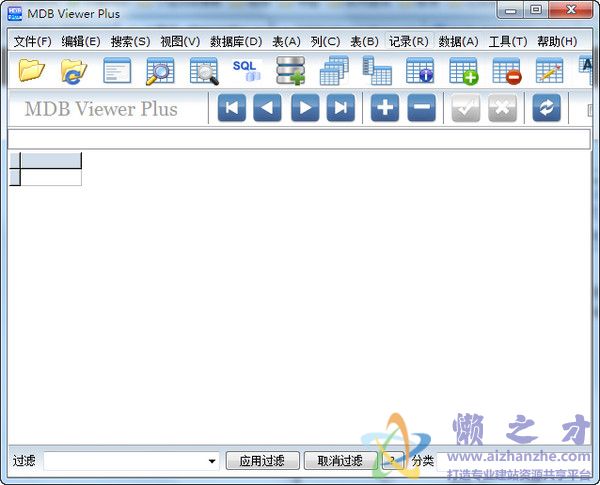Jump to the last record
The width and height of the screenshot is (600, 485).
click(x=341, y=108)
